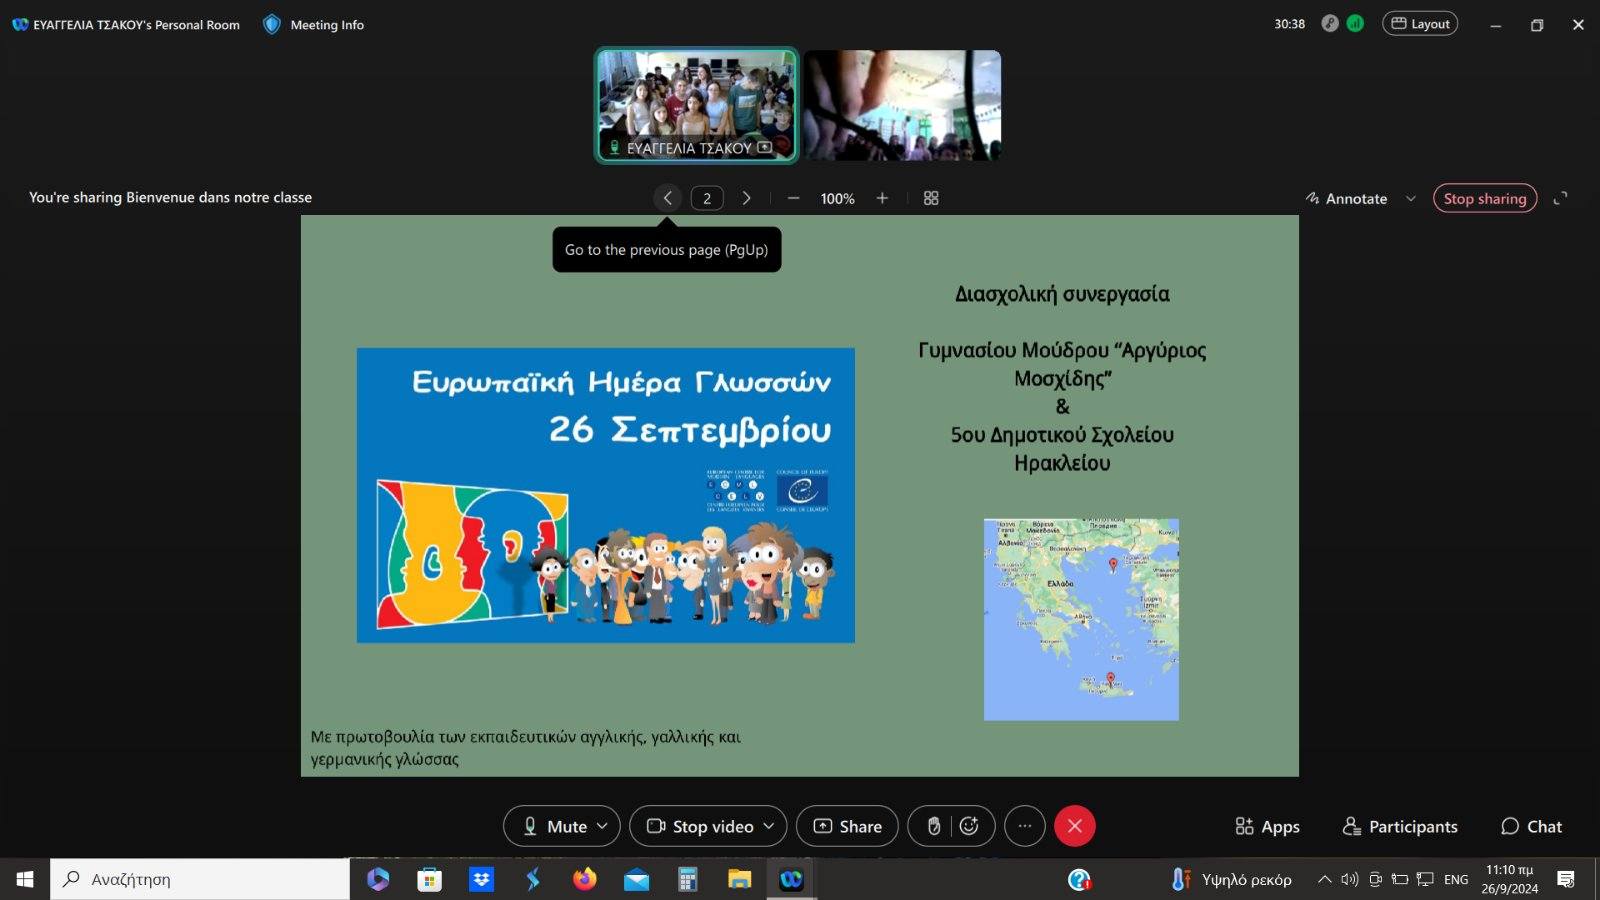Open the Participants panel
This screenshot has width=1600, height=900.
click(1400, 826)
